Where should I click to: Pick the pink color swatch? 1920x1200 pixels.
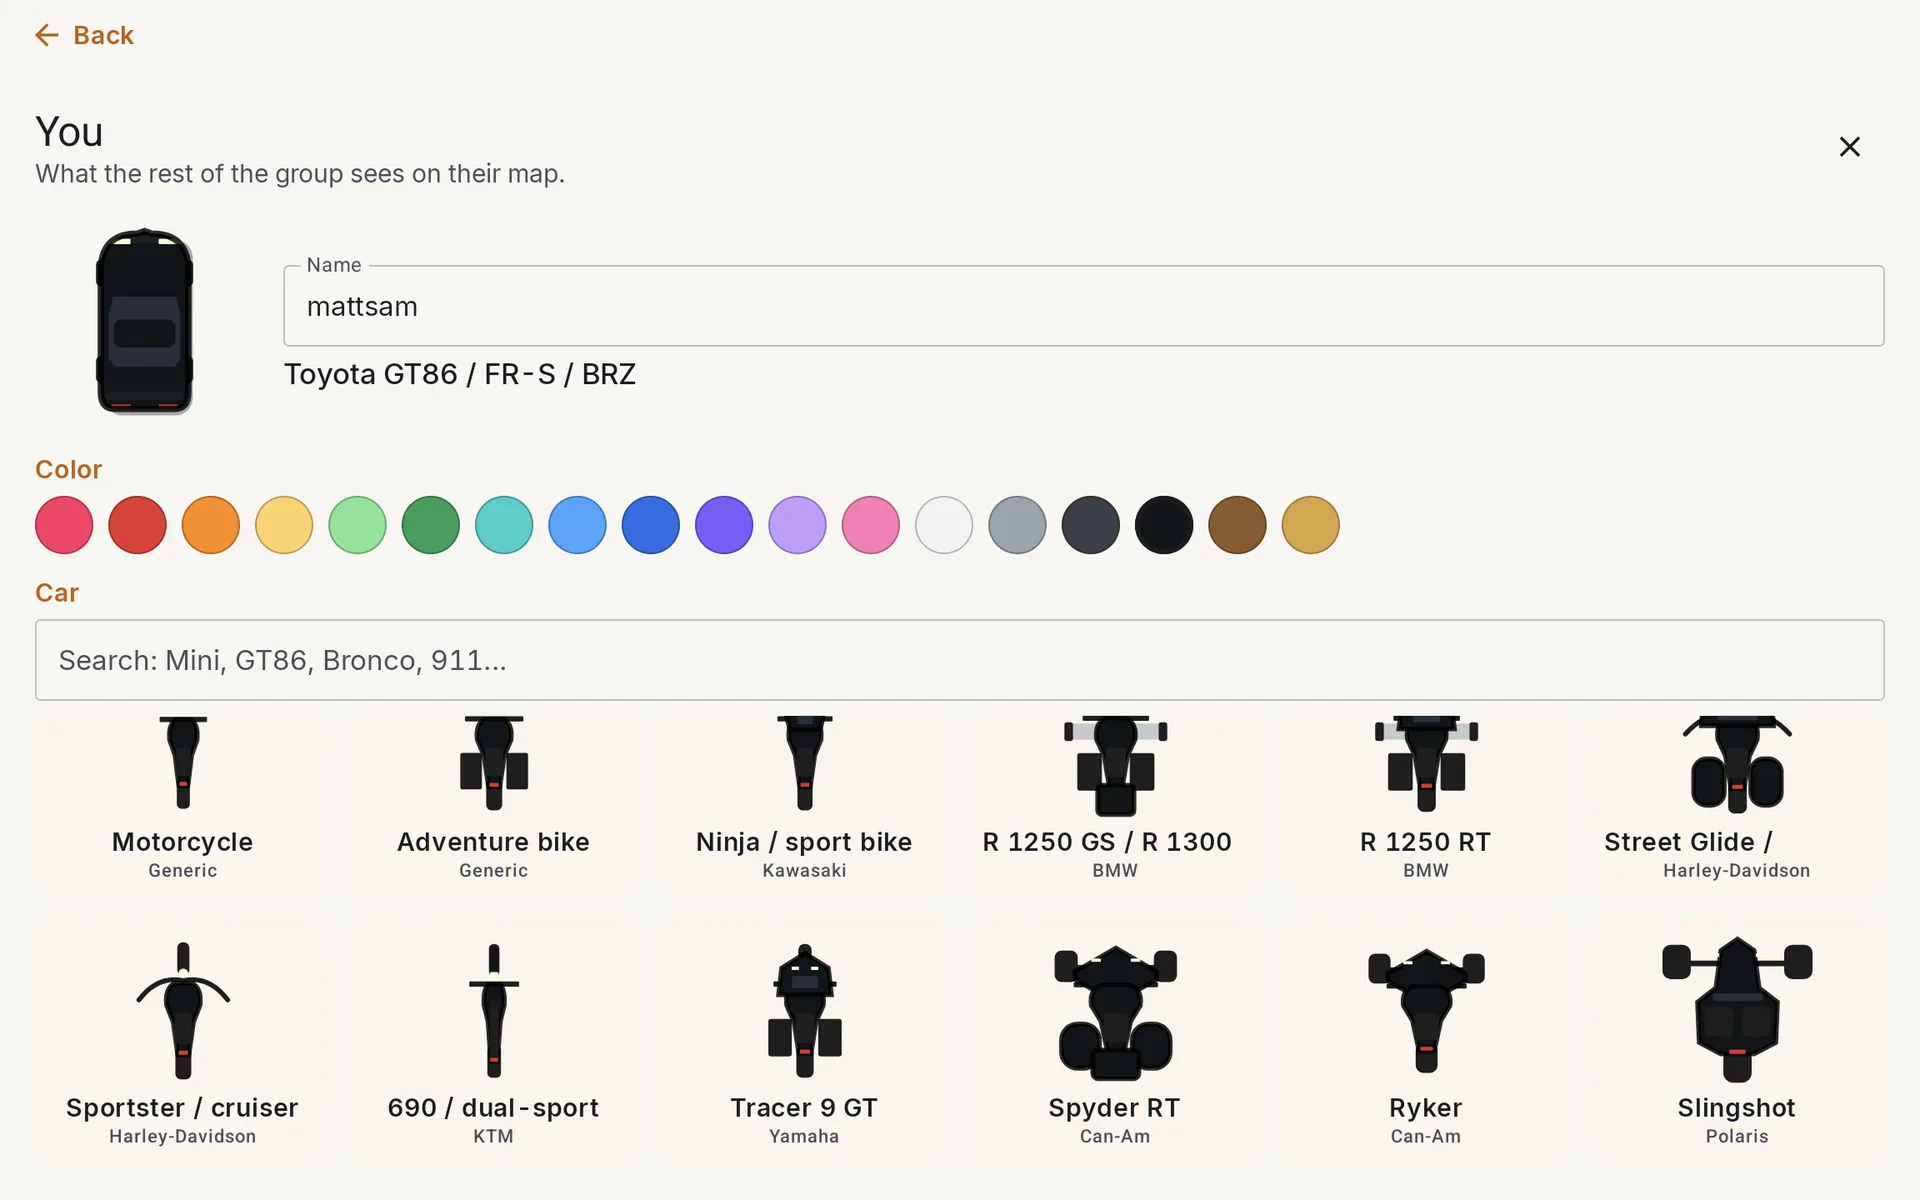click(x=871, y=525)
